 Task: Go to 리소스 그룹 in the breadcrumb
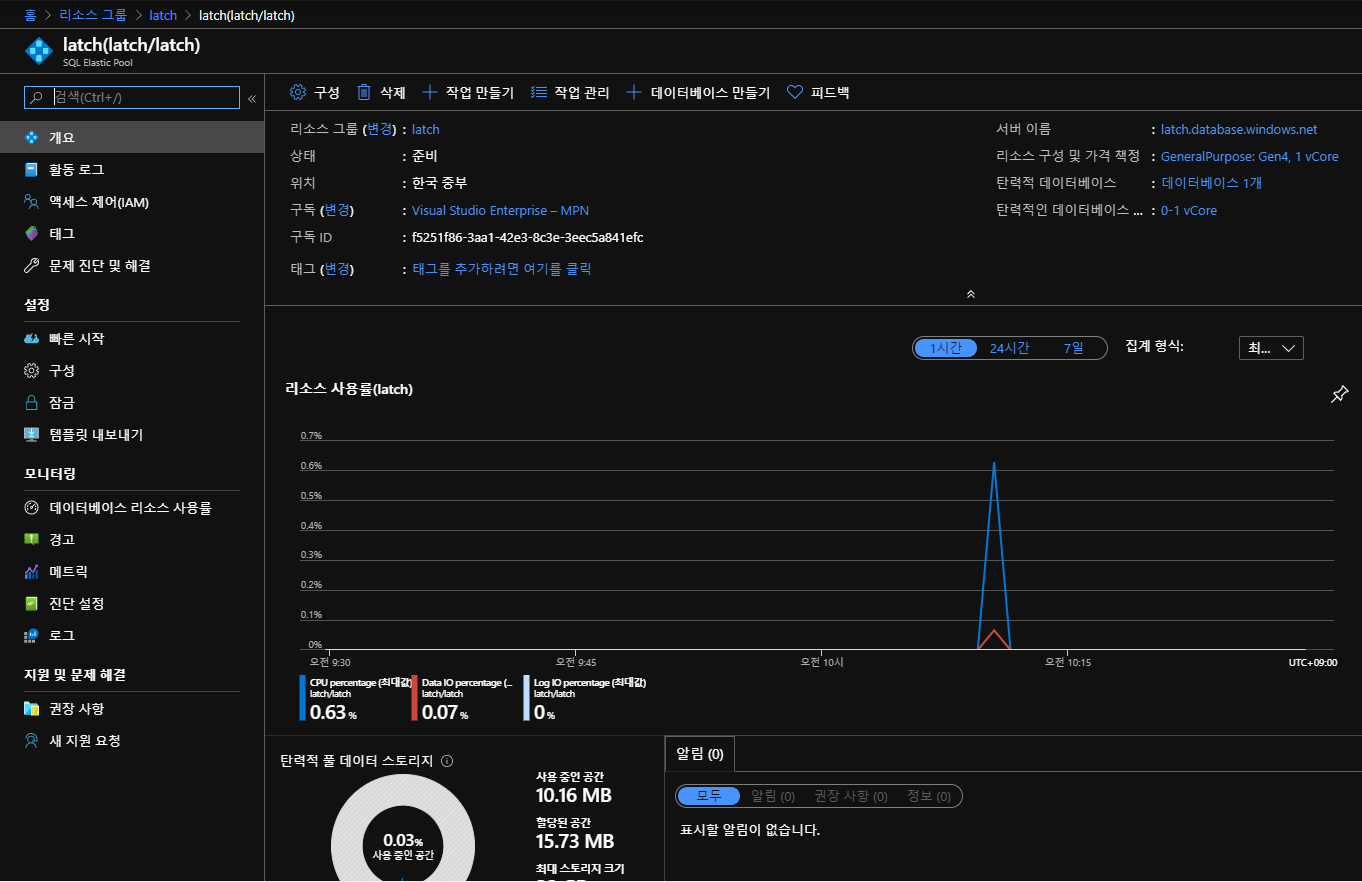point(93,15)
